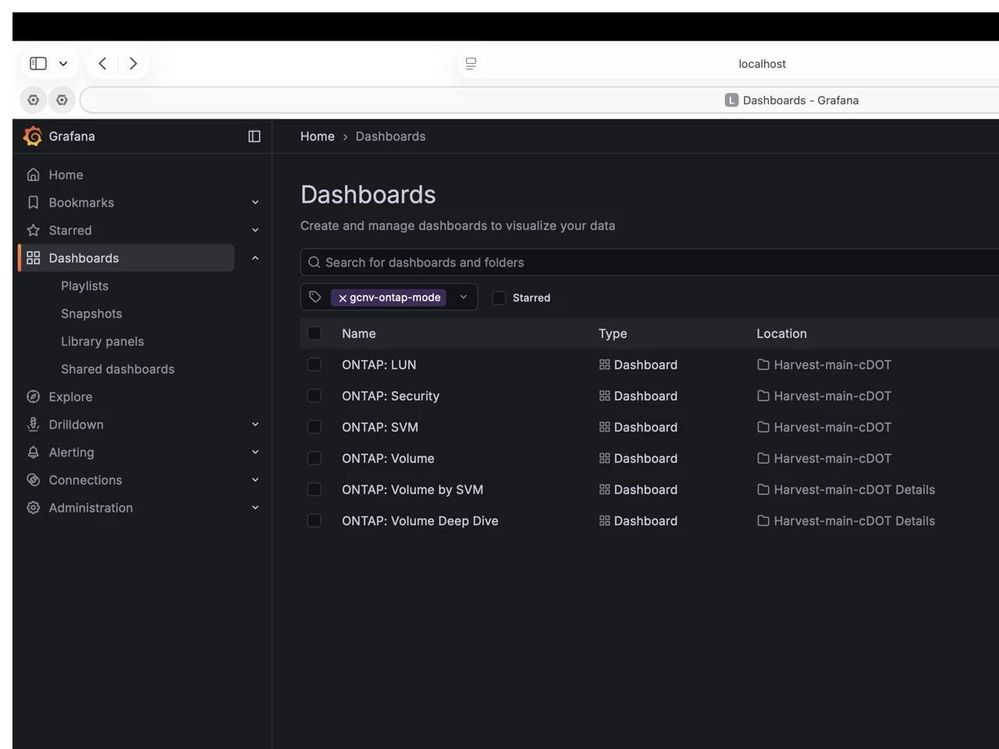Select the ONTAP: Volume Deep Dive checkbox
Screen dimensions: 999x749
(x=314, y=520)
